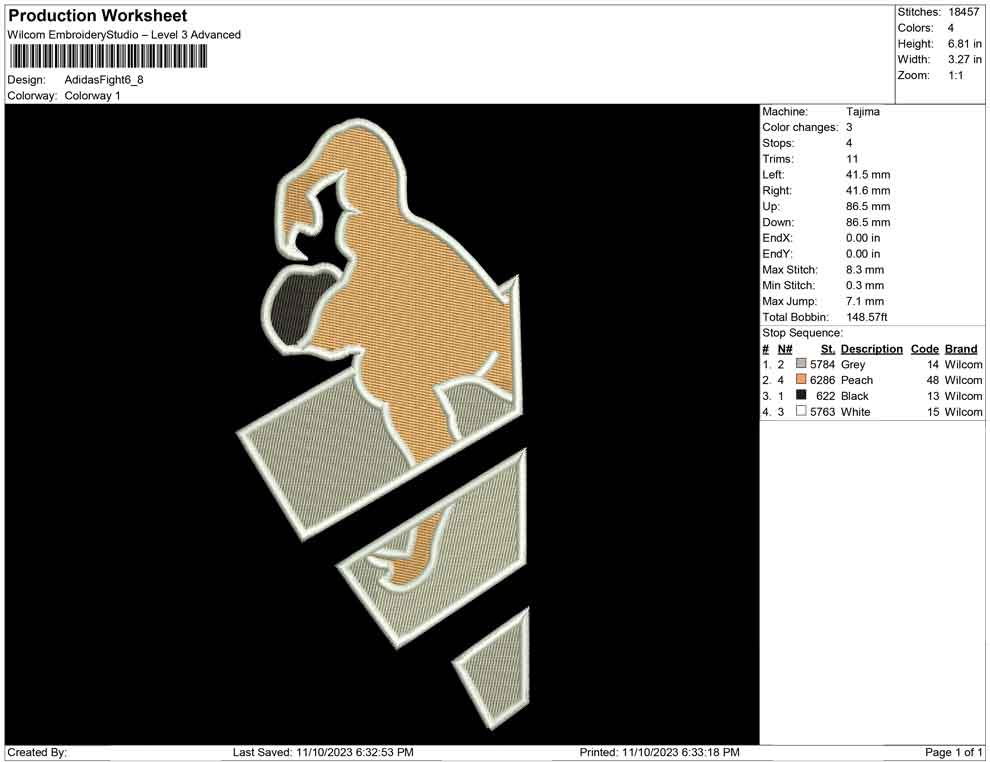Image resolution: width=990 pixels, height=762 pixels.
Task: Click the Max Jump value '7.1 mm'
Action: coord(865,301)
